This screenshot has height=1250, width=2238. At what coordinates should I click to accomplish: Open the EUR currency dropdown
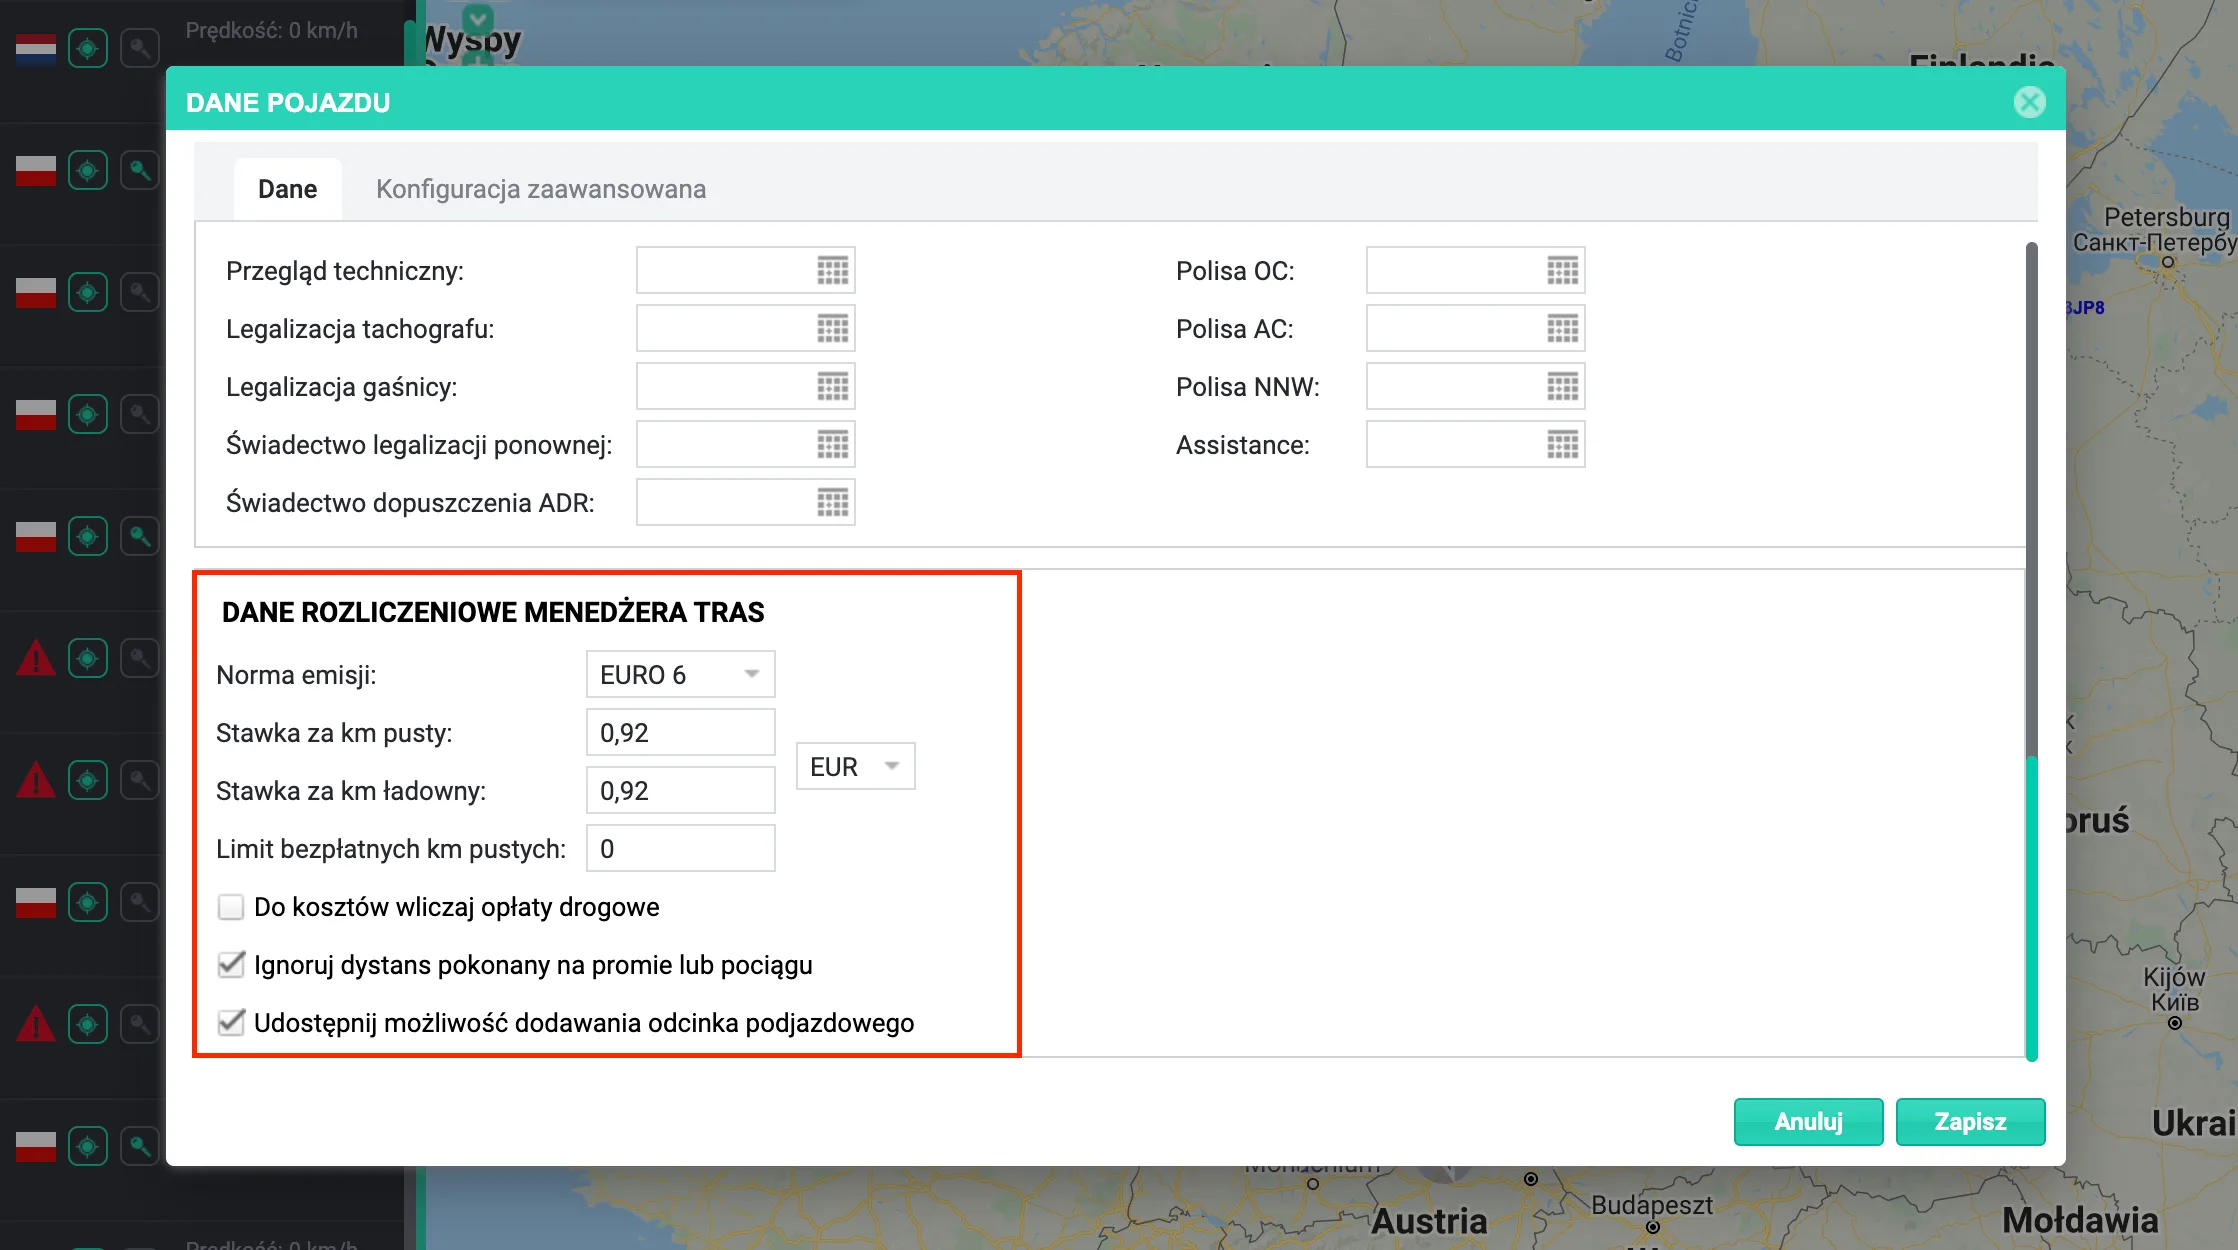[855, 767]
